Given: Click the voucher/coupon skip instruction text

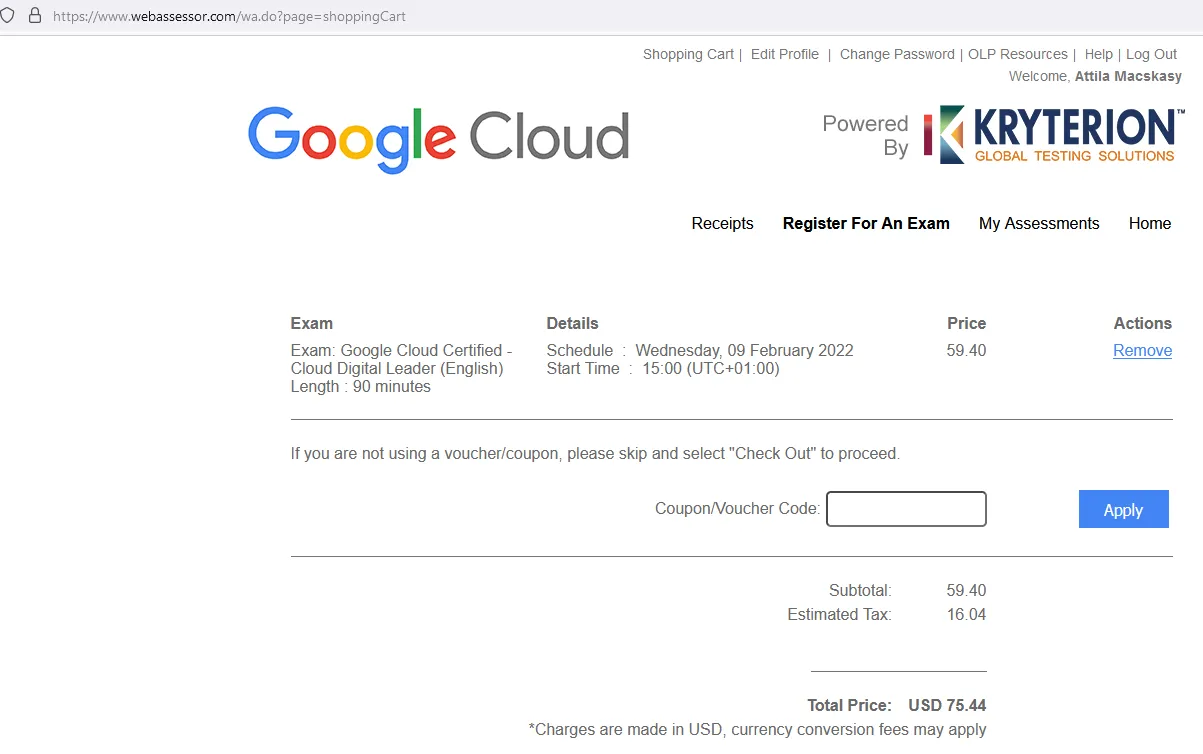Looking at the screenshot, I should (x=595, y=453).
